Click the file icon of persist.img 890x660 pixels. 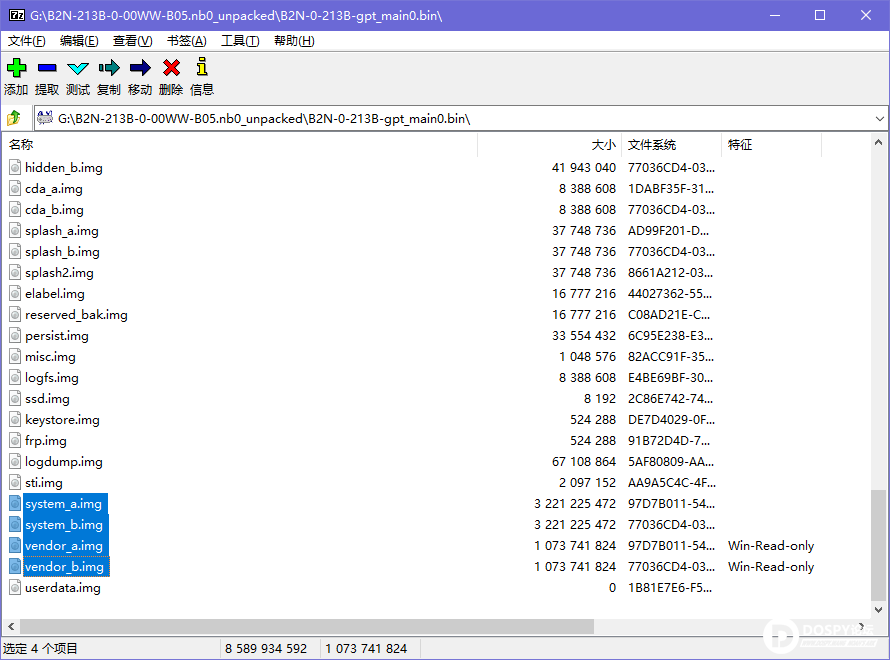tap(15, 335)
